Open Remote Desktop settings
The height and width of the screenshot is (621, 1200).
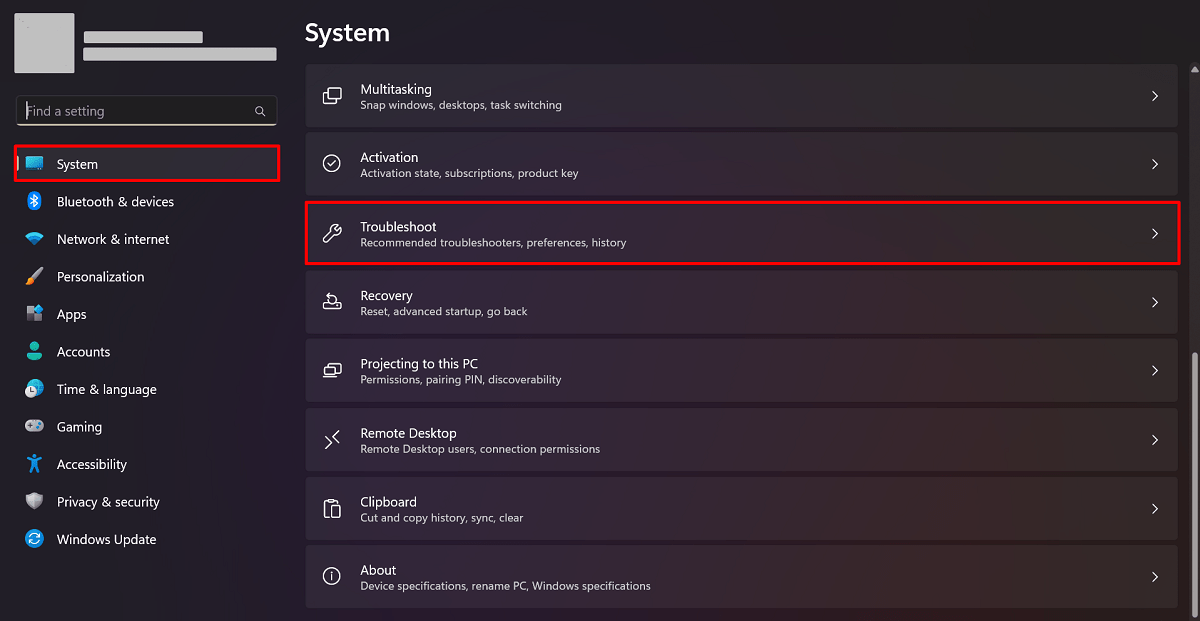tap(740, 440)
